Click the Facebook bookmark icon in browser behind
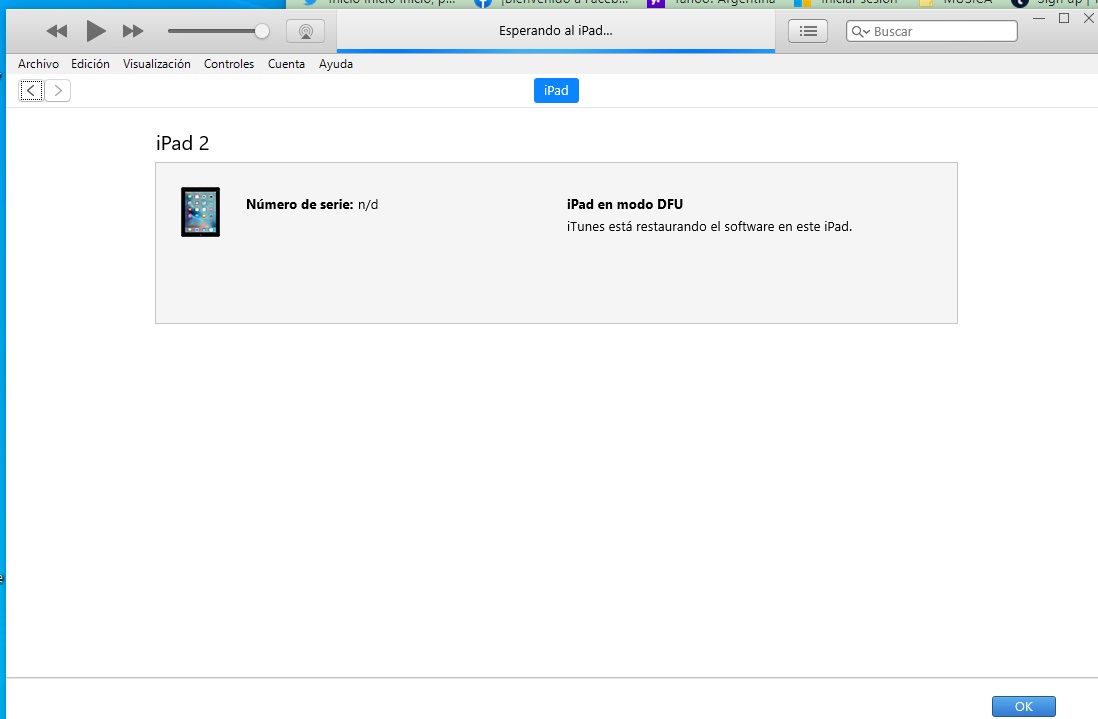Screen dimensions: 1098x719 coord(482,3)
